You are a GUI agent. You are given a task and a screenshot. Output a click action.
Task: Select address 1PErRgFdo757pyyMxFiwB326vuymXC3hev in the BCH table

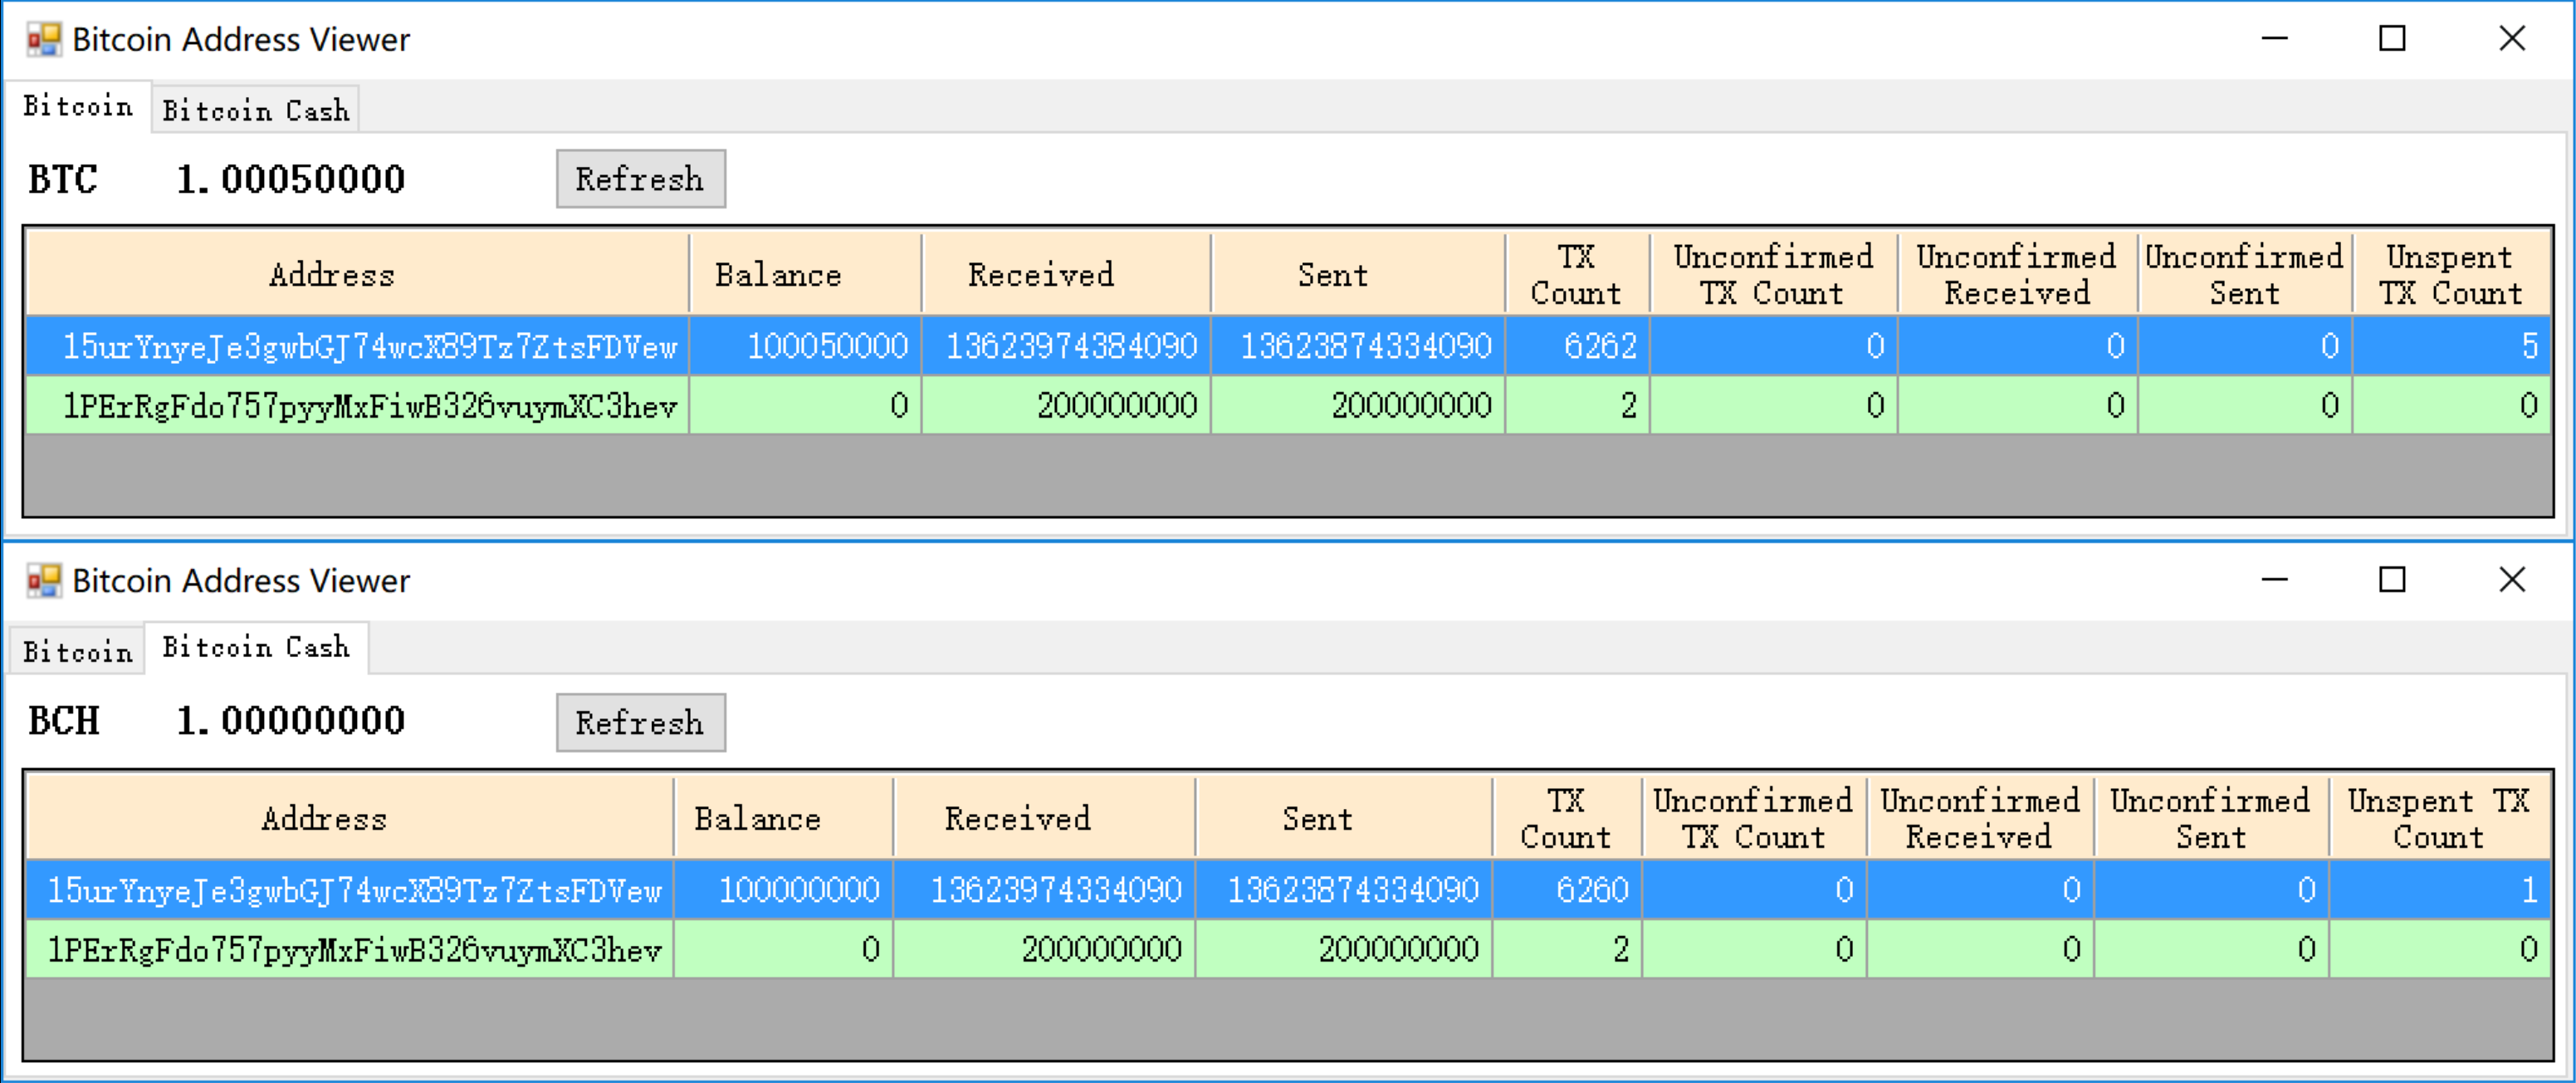pyautogui.click(x=350, y=949)
